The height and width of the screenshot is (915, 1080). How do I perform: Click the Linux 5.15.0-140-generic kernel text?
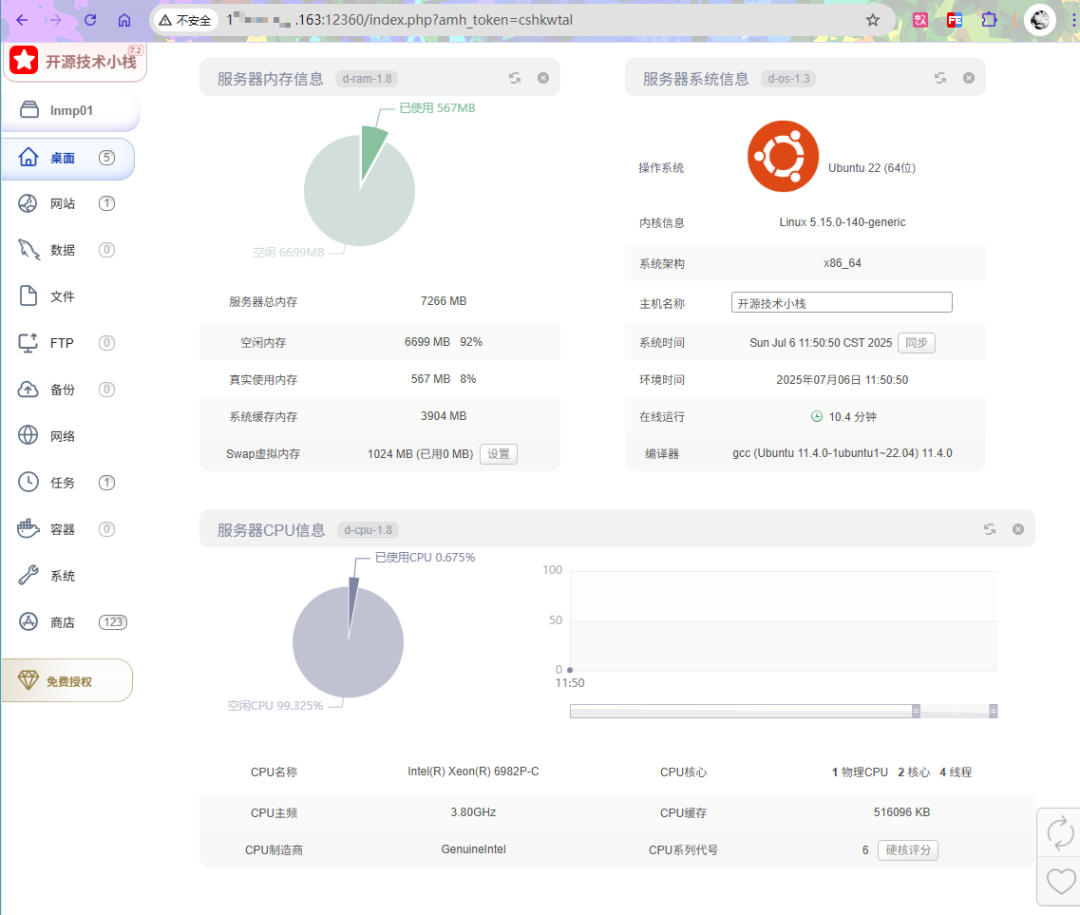click(842, 222)
